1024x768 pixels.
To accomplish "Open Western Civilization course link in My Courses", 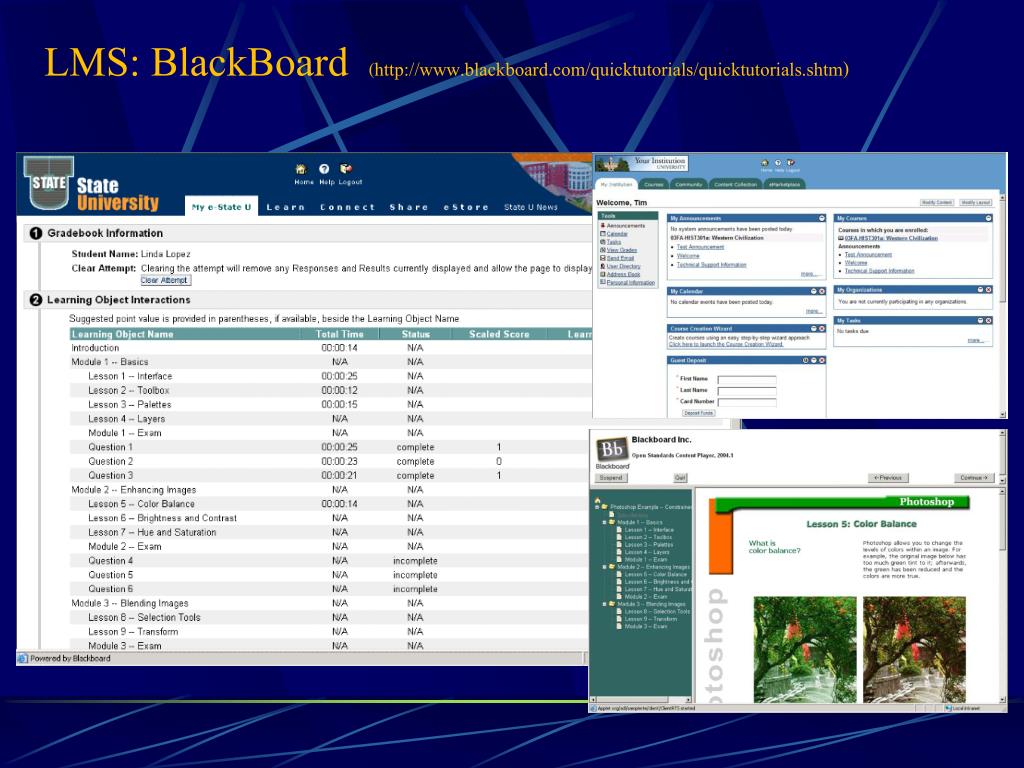I will pyautogui.click(x=891, y=238).
